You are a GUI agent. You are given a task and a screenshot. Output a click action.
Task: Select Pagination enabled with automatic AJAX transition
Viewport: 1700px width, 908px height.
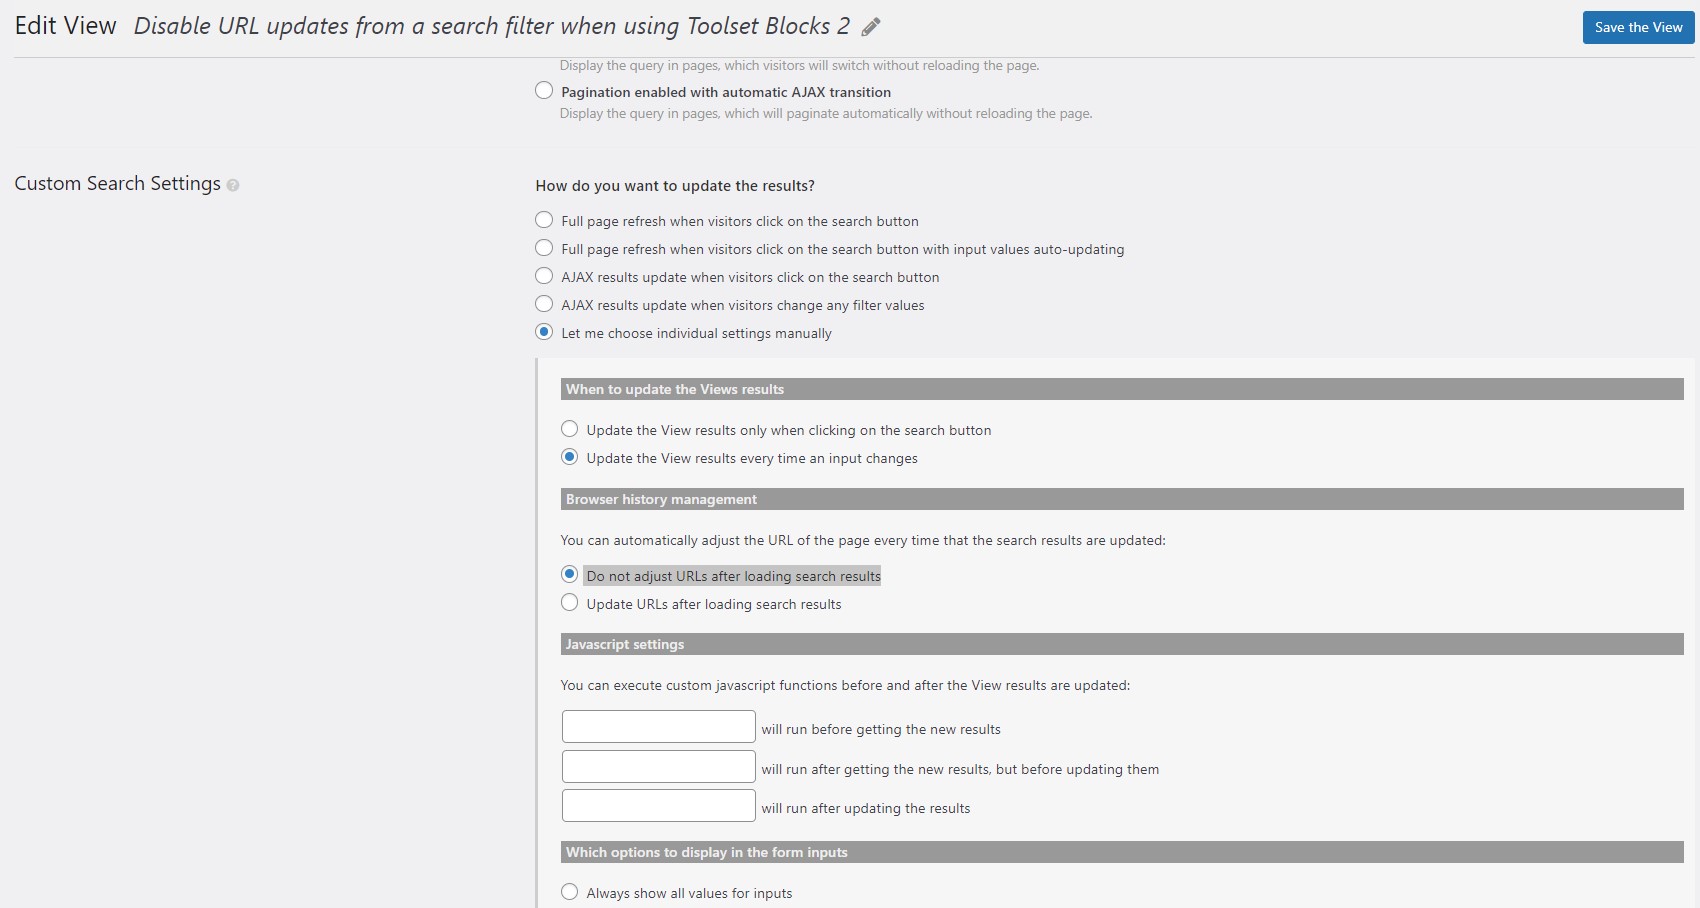coord(544,91)
